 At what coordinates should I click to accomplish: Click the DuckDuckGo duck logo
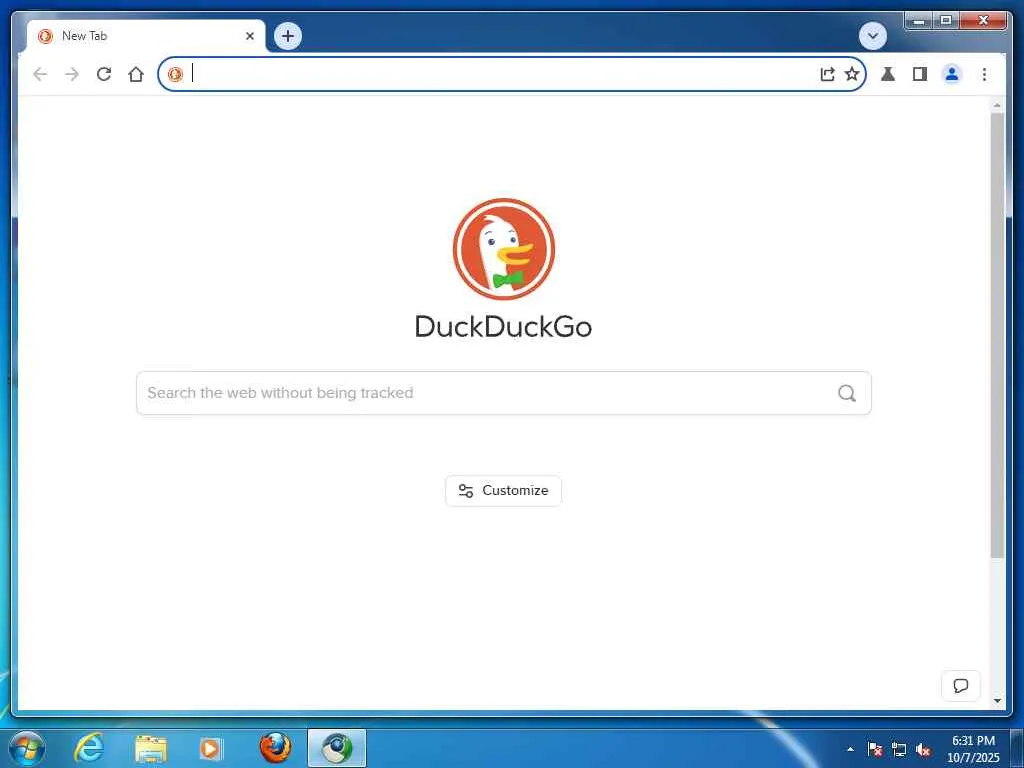point(504,249)
